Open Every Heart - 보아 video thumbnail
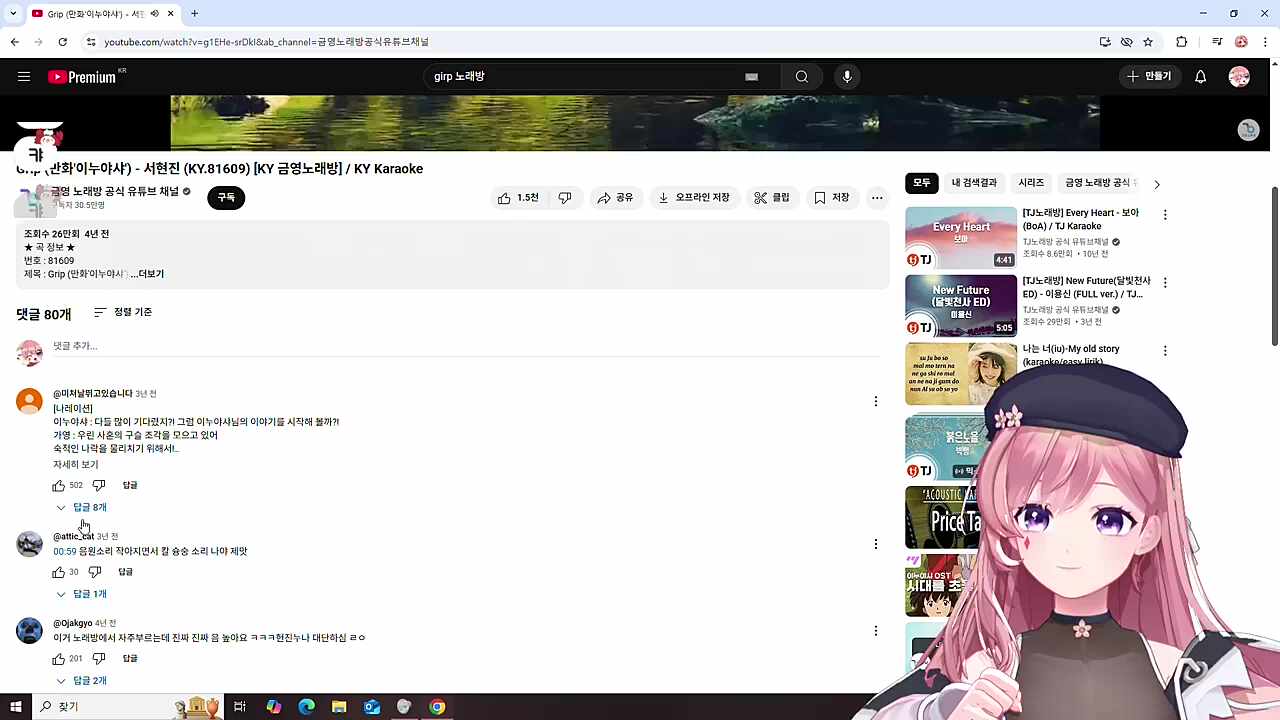This screenshot has height=720, width=1280. point(961,237)
